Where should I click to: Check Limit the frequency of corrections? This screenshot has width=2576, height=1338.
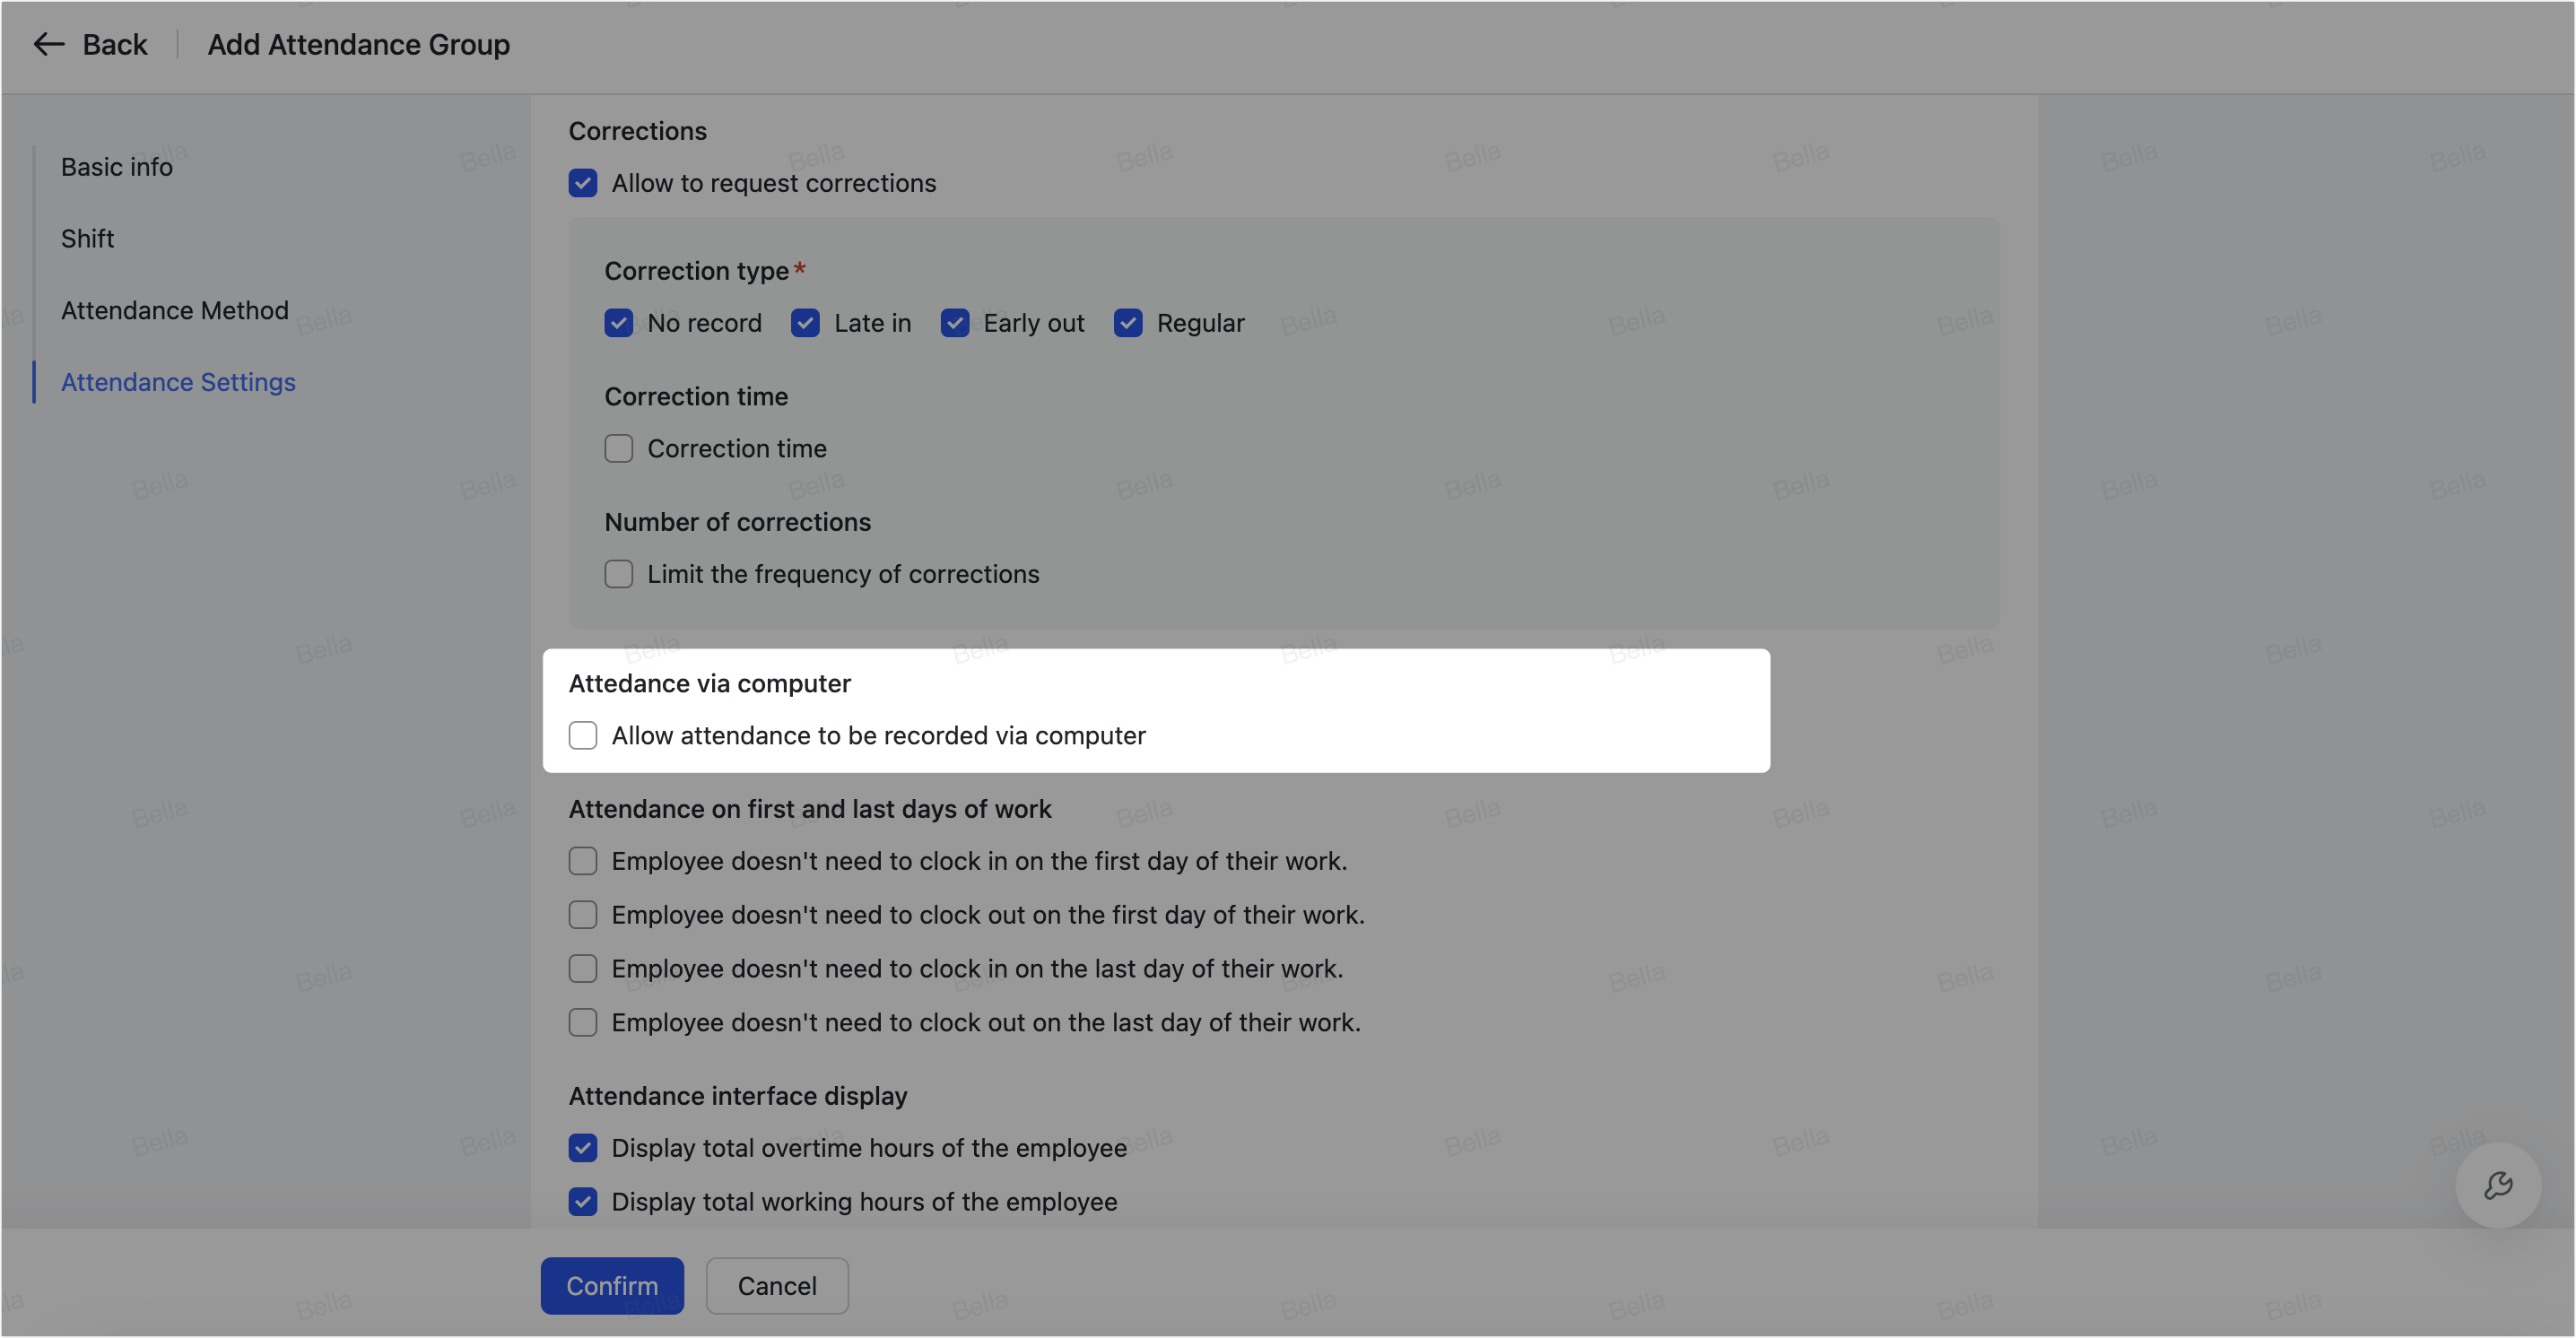pos(618,574)
